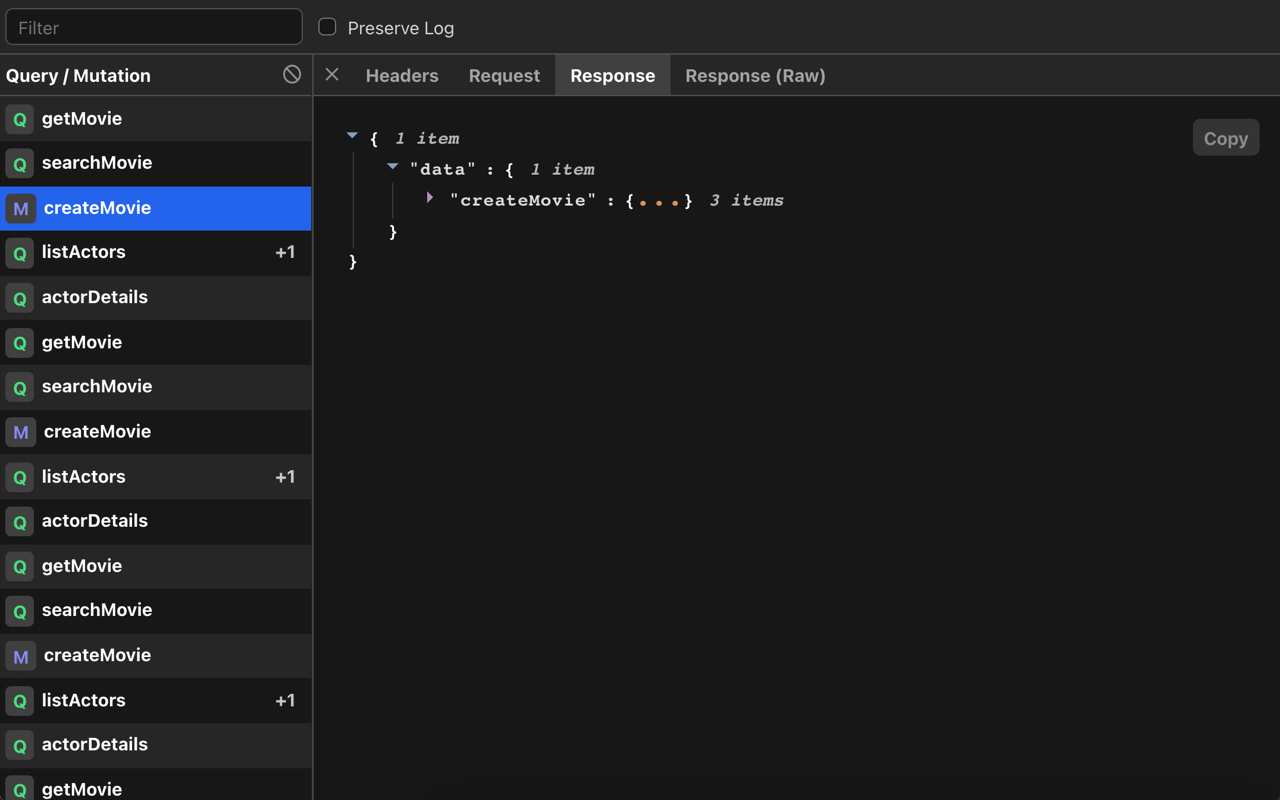Click the circle-slash clear icon beside Query / Mutation
This screenshot has height=800, width=1280.
point(291,74)
